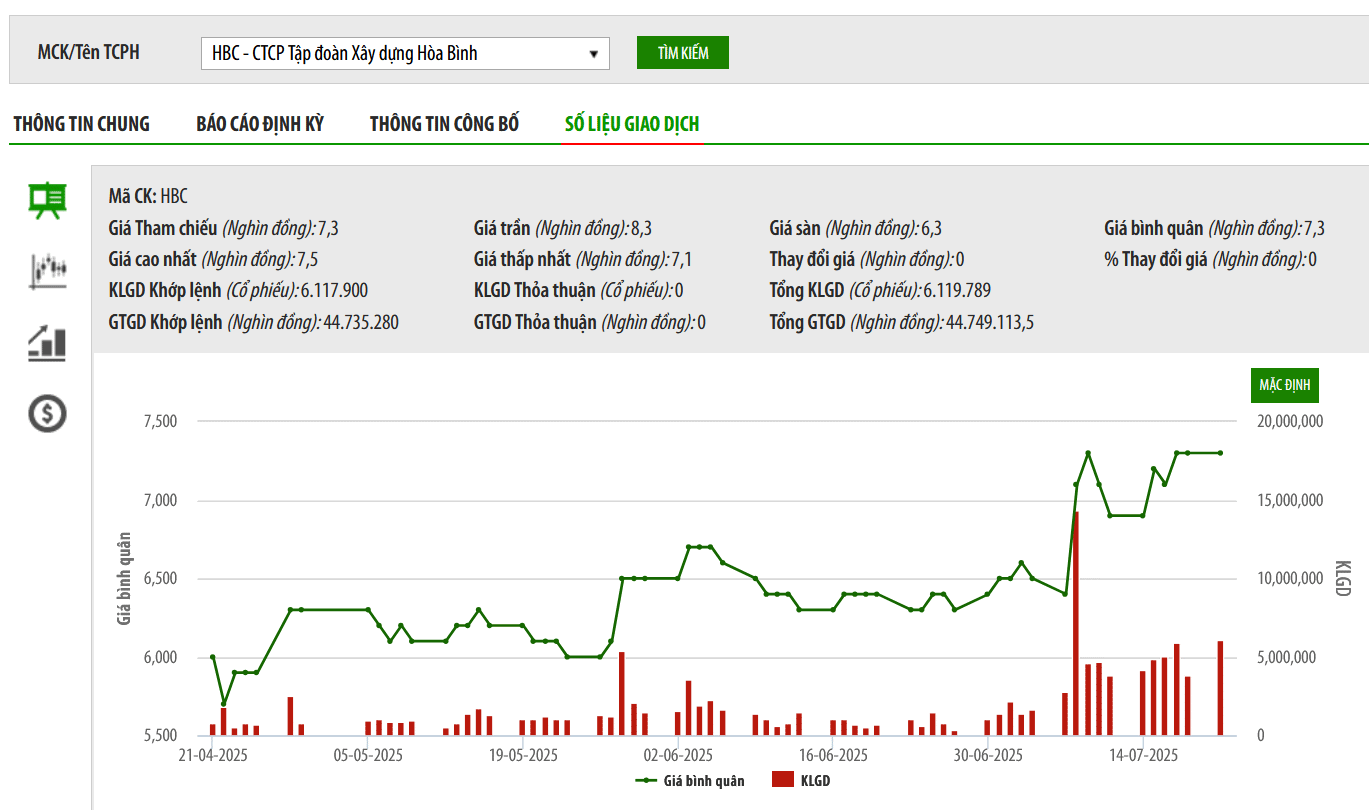Open the candlestick chart view icon
This screenshot has height=810, width=1369.
coord(47,270)
